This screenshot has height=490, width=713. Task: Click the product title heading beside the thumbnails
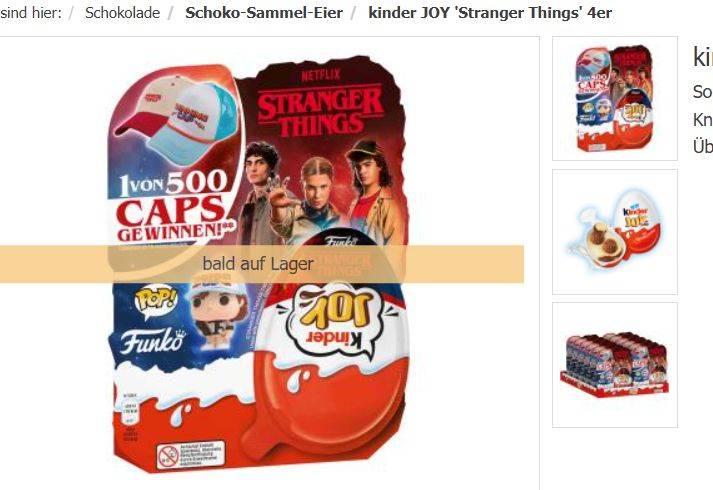[703, 58]
